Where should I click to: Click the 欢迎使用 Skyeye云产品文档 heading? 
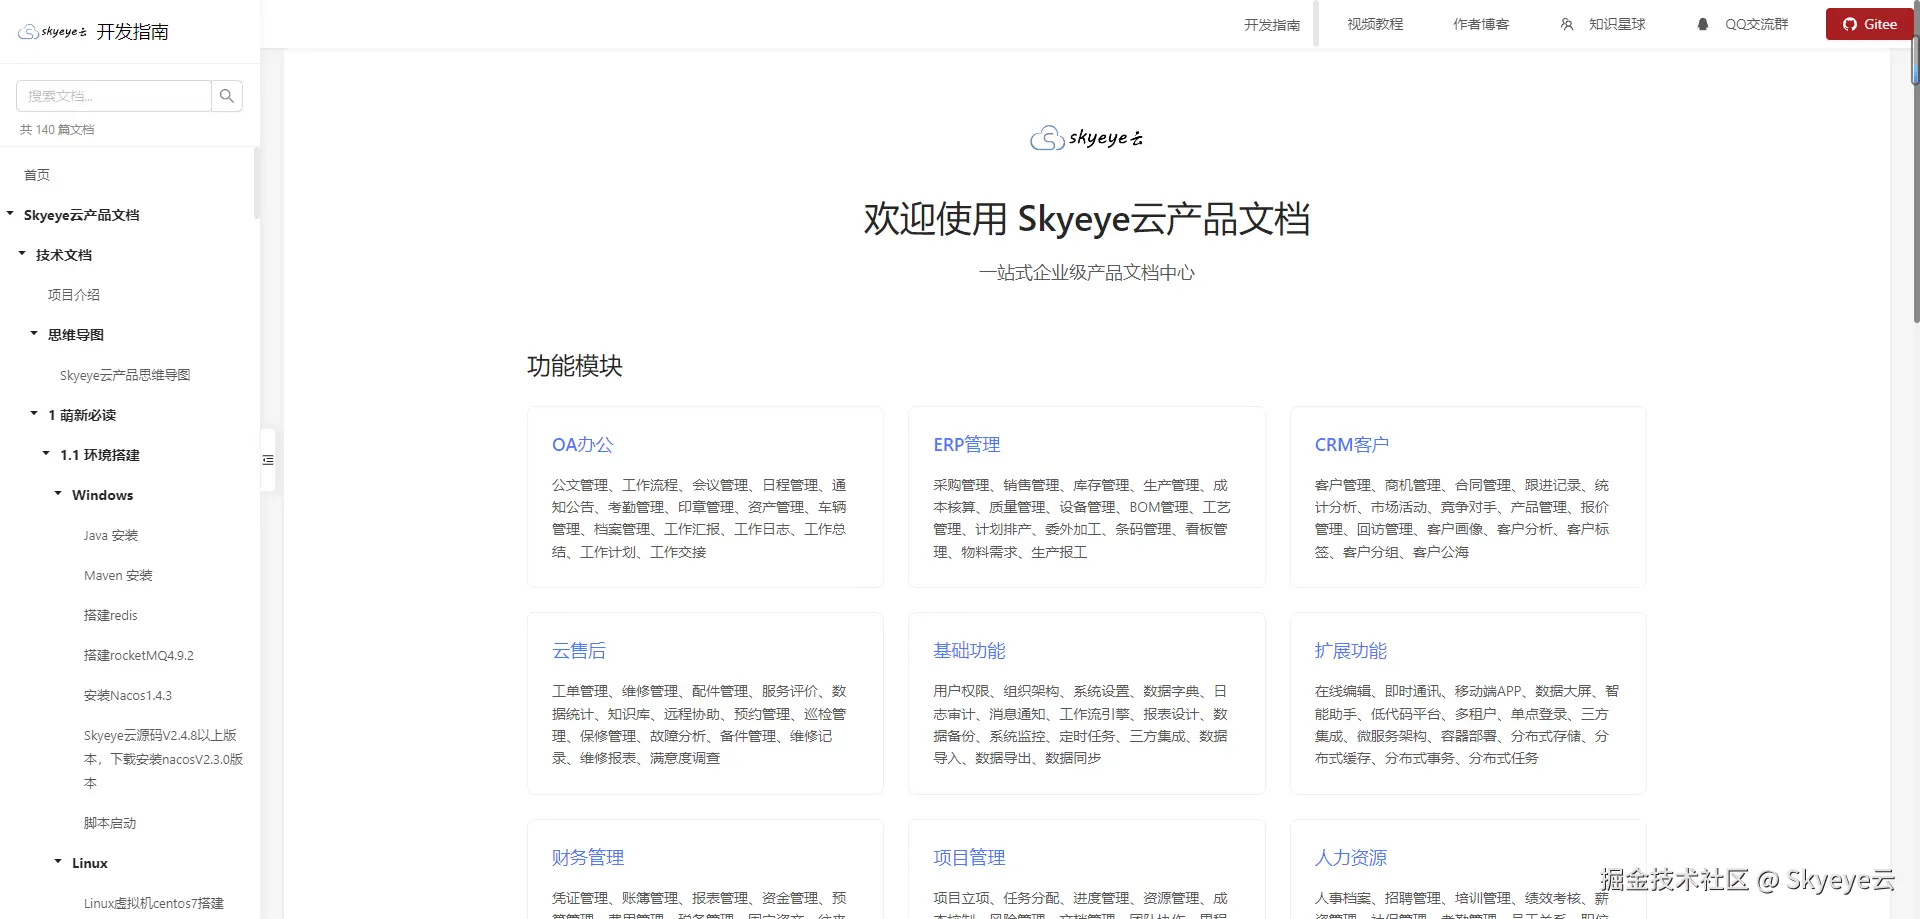[1087, 219]
